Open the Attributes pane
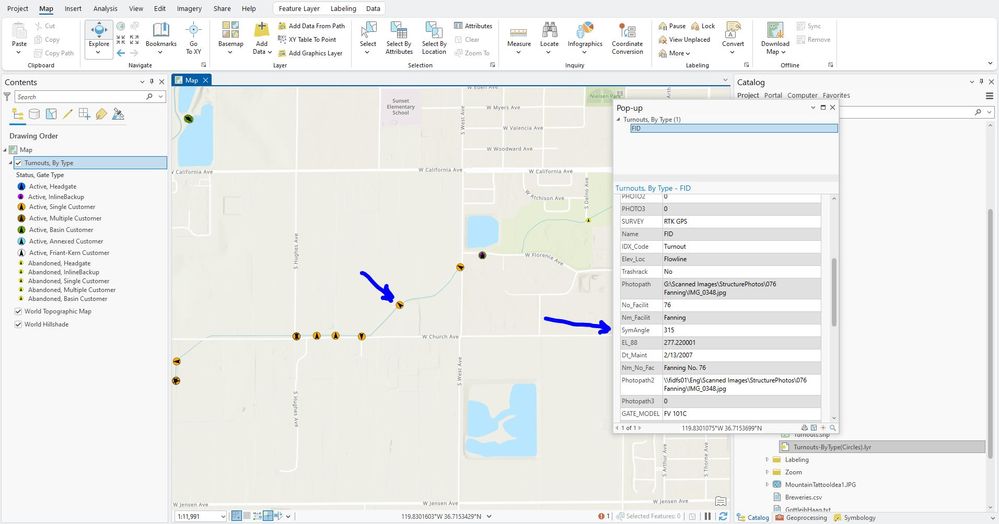 [473, 26]
